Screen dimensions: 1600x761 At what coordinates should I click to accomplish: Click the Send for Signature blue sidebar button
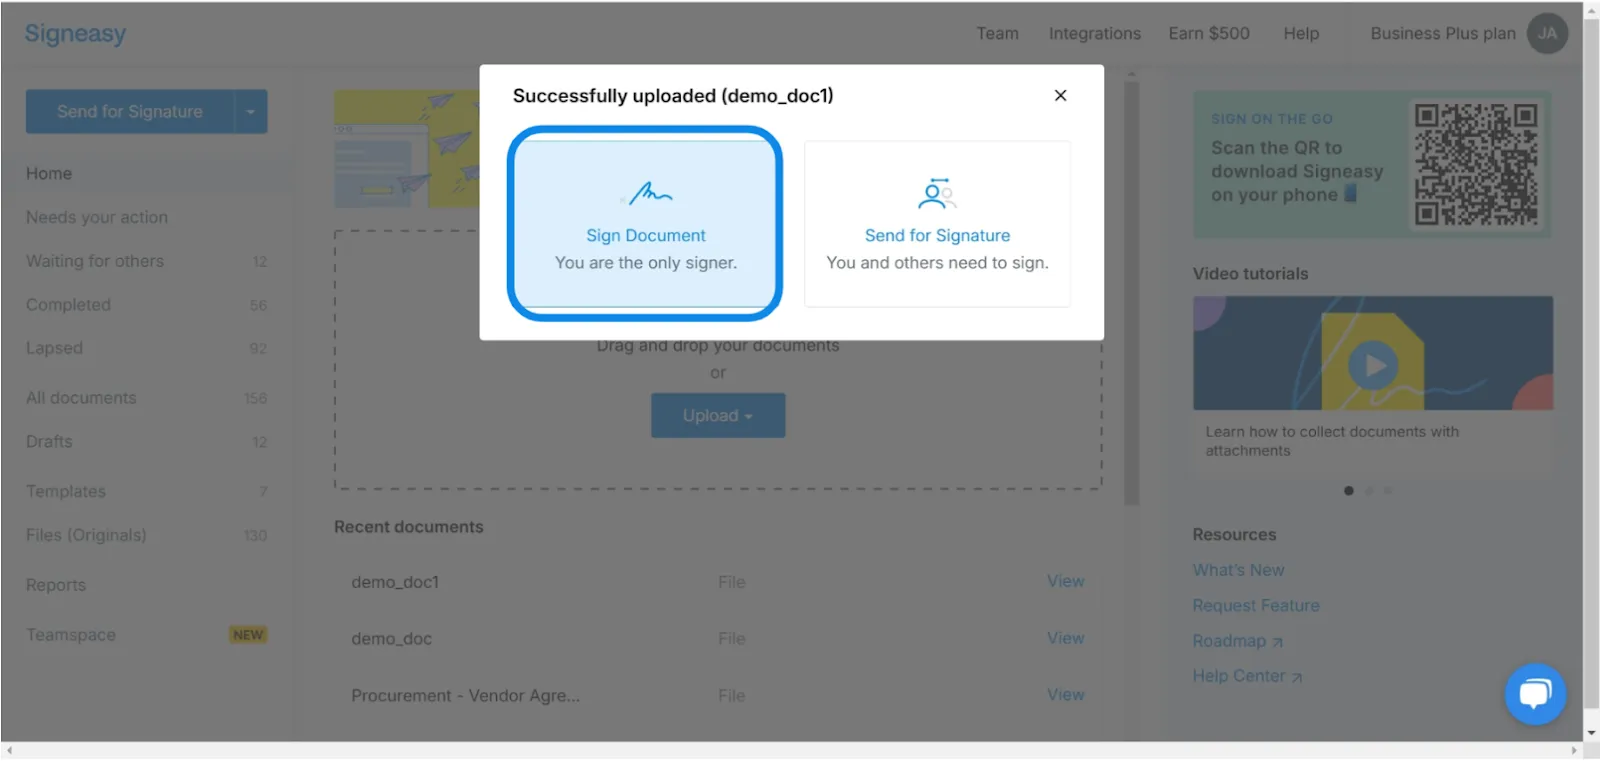(130, 112)
